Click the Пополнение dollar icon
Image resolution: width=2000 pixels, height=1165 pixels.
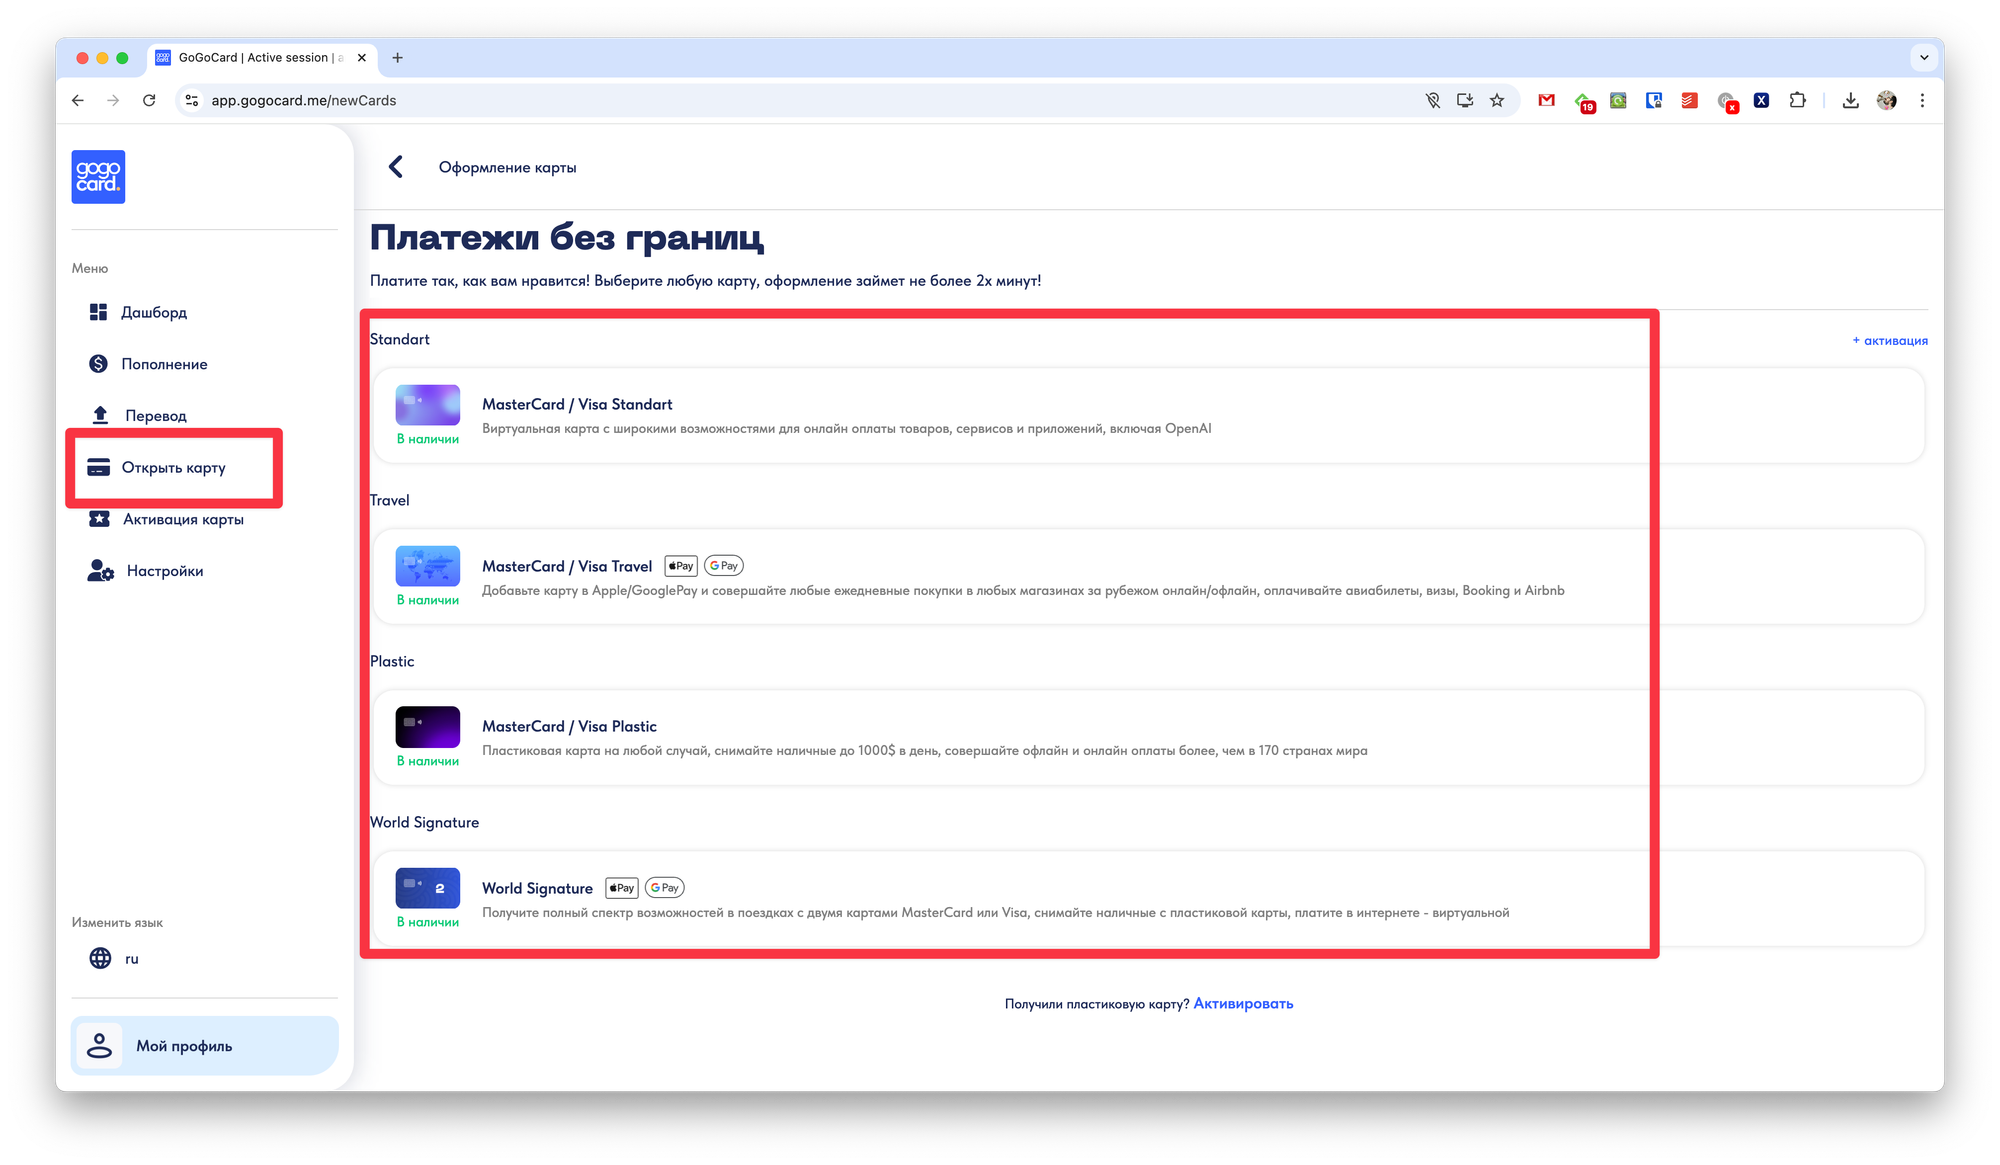point(98,364)
